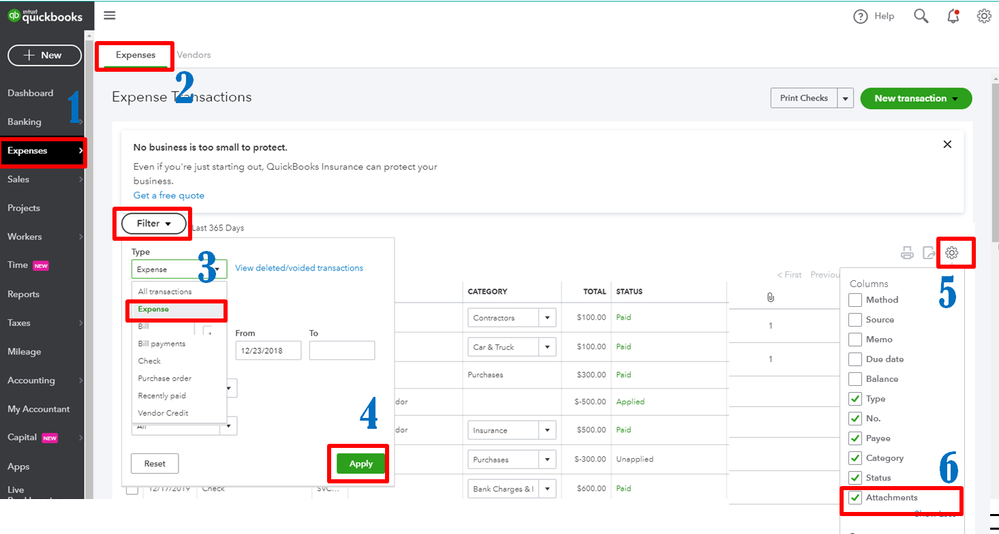Open Mileage in the sidebar
Screen dimensions: 999x534
tap(24, 352)
